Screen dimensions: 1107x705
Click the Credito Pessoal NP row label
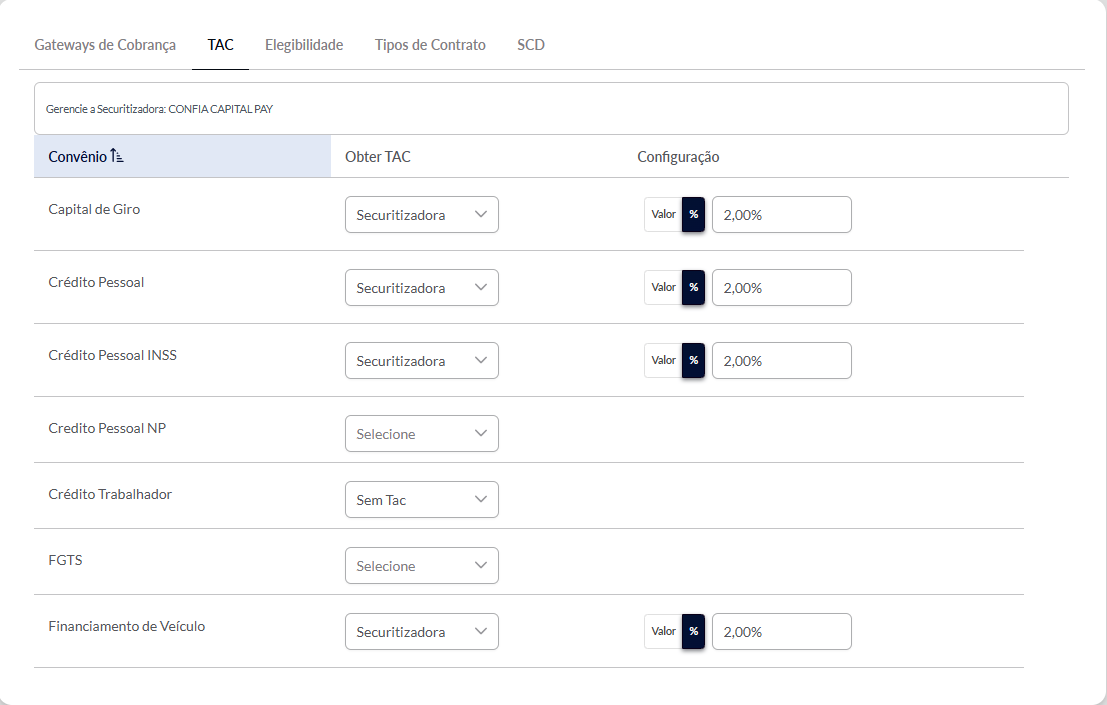[x=107, y=428]
